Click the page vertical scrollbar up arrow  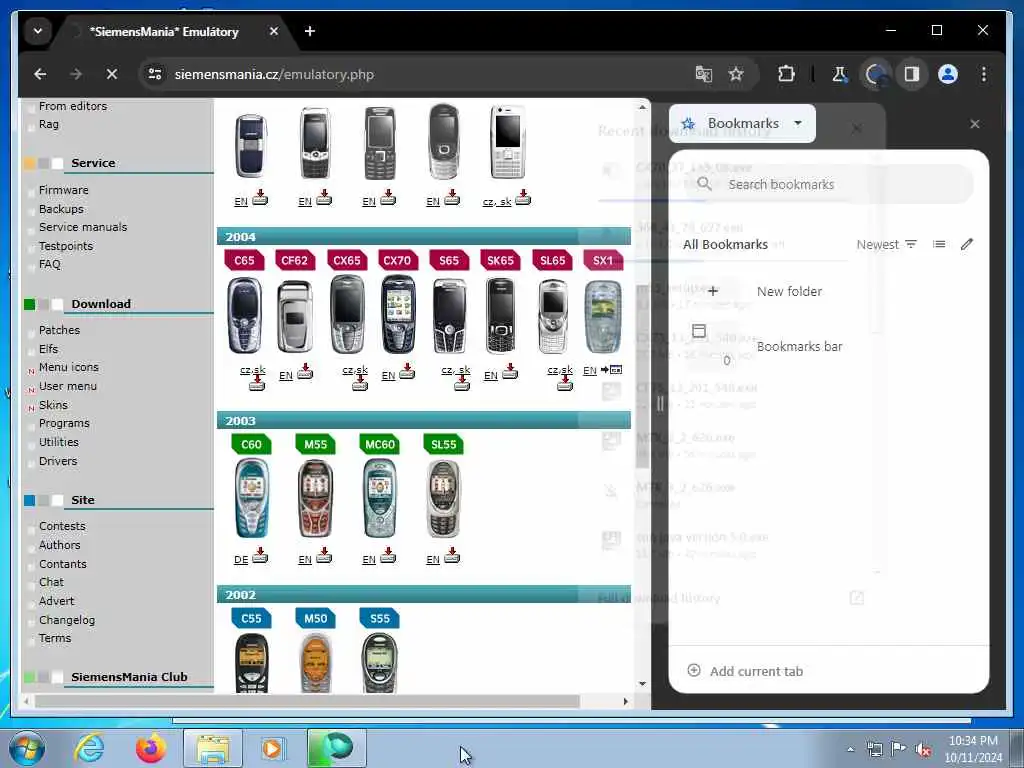point(642,107)
